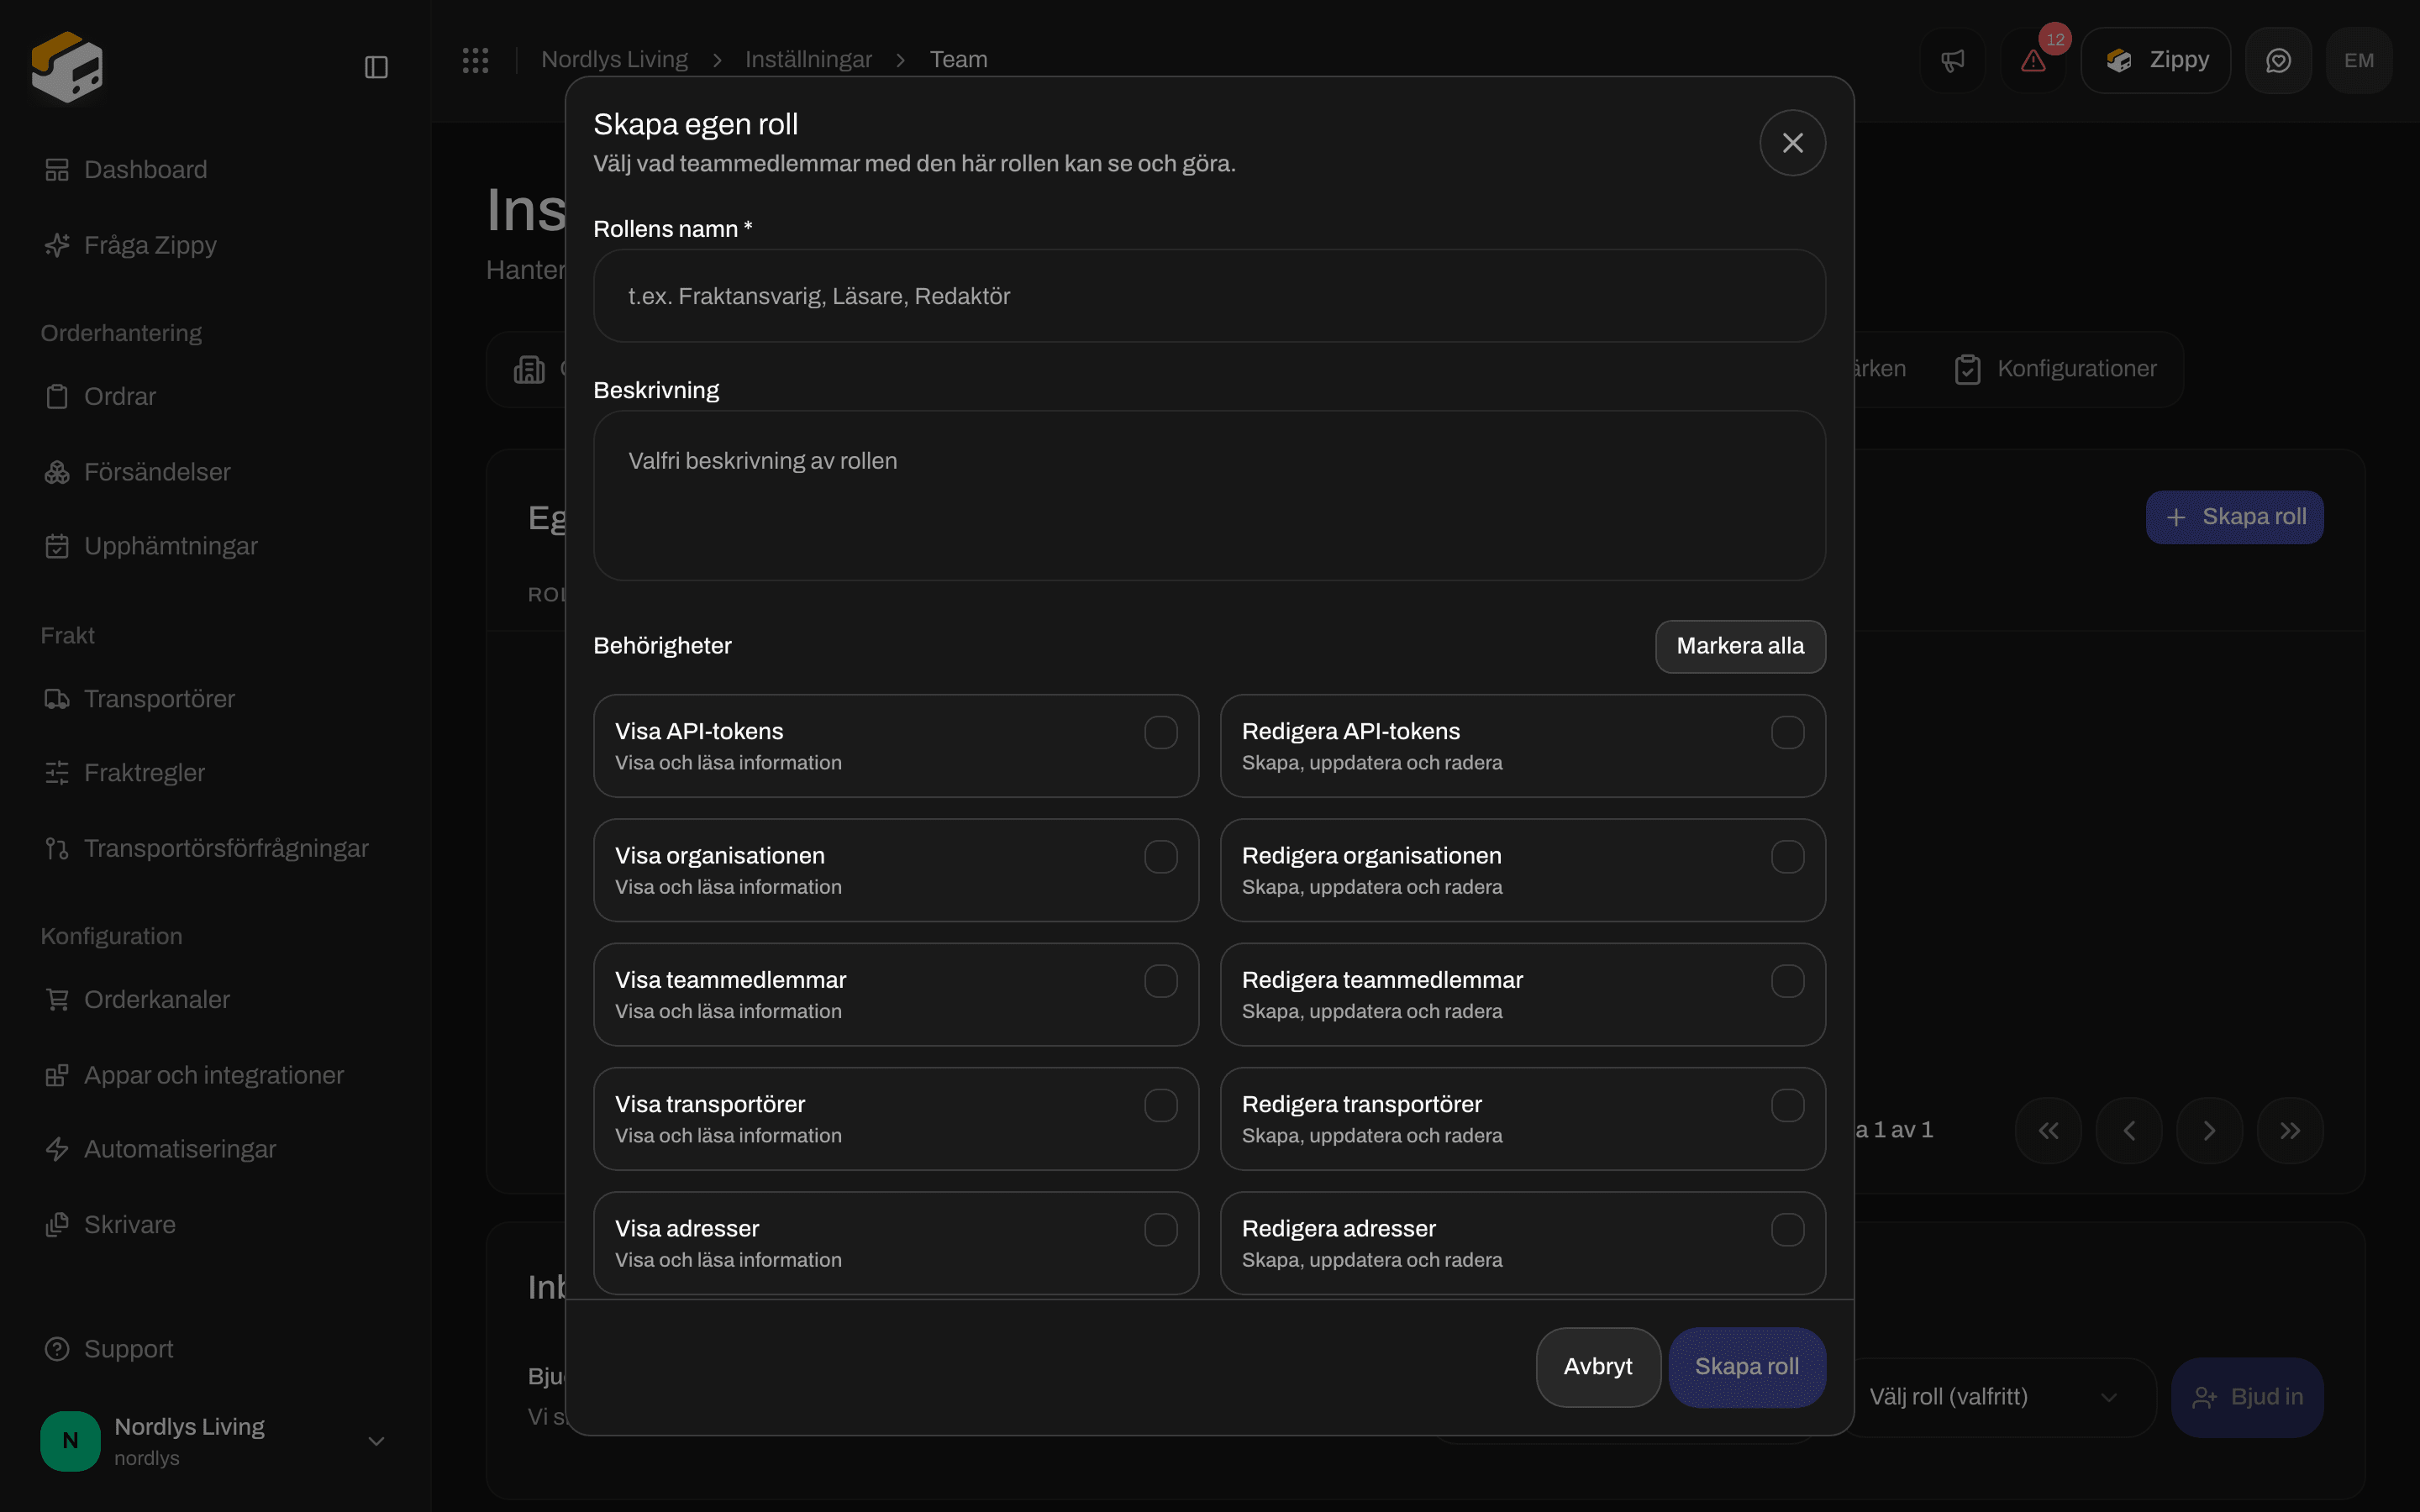The image size is (2420, 1512).
Task: Click the Skrivare printer icon
Action: [57, 1225]
